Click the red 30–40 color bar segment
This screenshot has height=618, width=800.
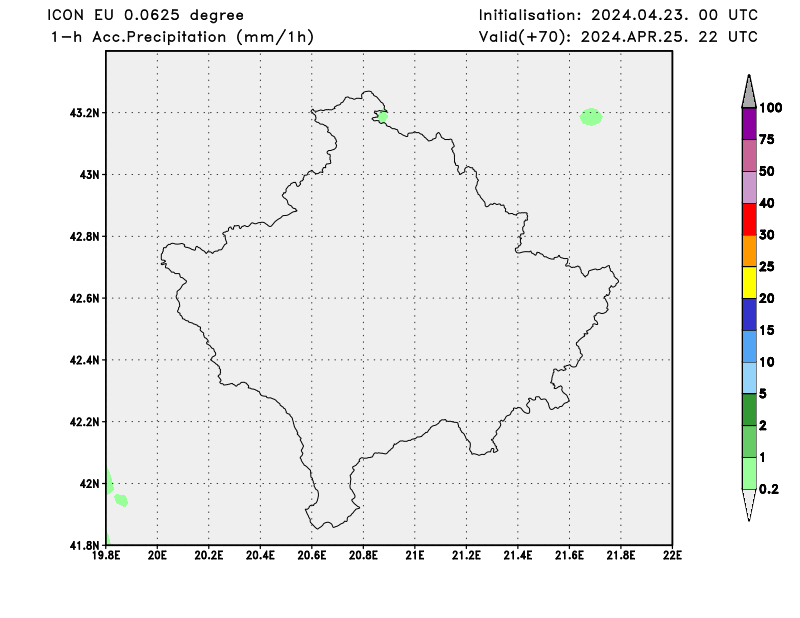click(749, 219)
